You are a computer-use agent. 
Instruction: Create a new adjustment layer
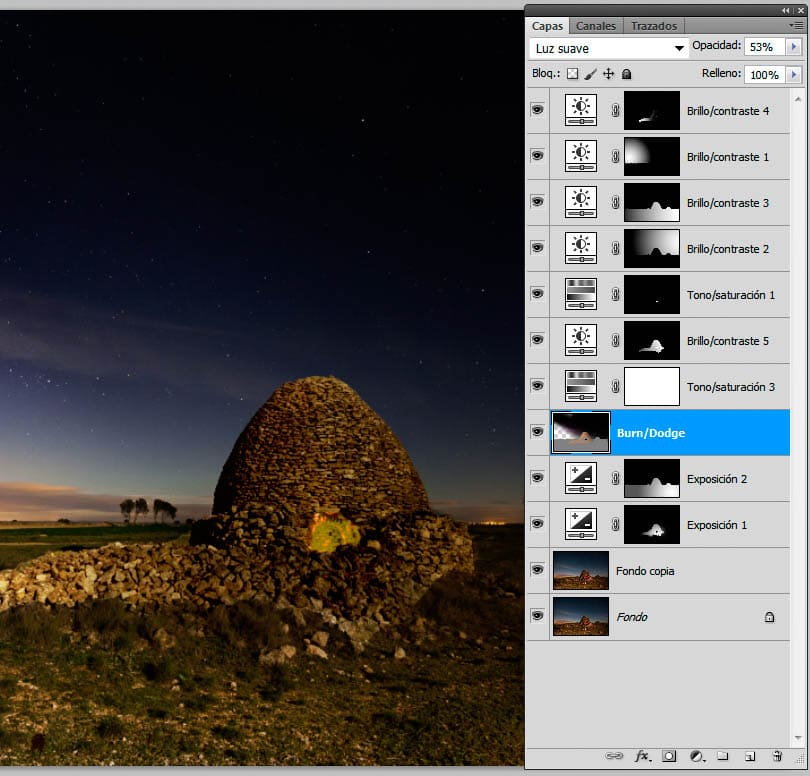click(x=697, y=757)
